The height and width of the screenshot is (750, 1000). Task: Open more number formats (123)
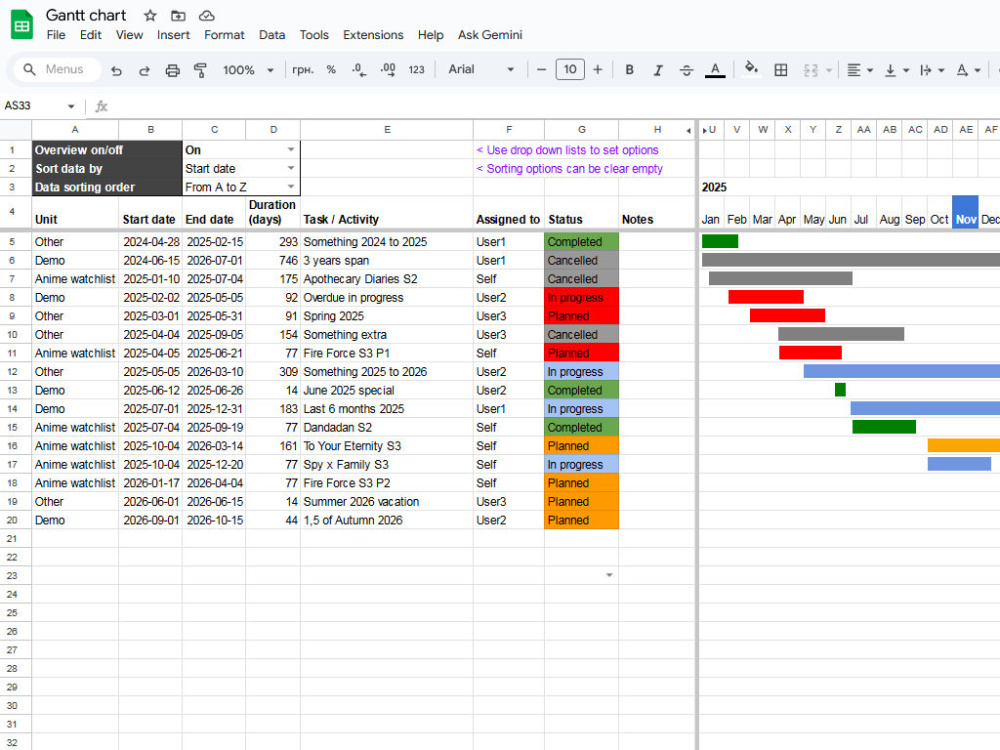[x=416, y=70]
